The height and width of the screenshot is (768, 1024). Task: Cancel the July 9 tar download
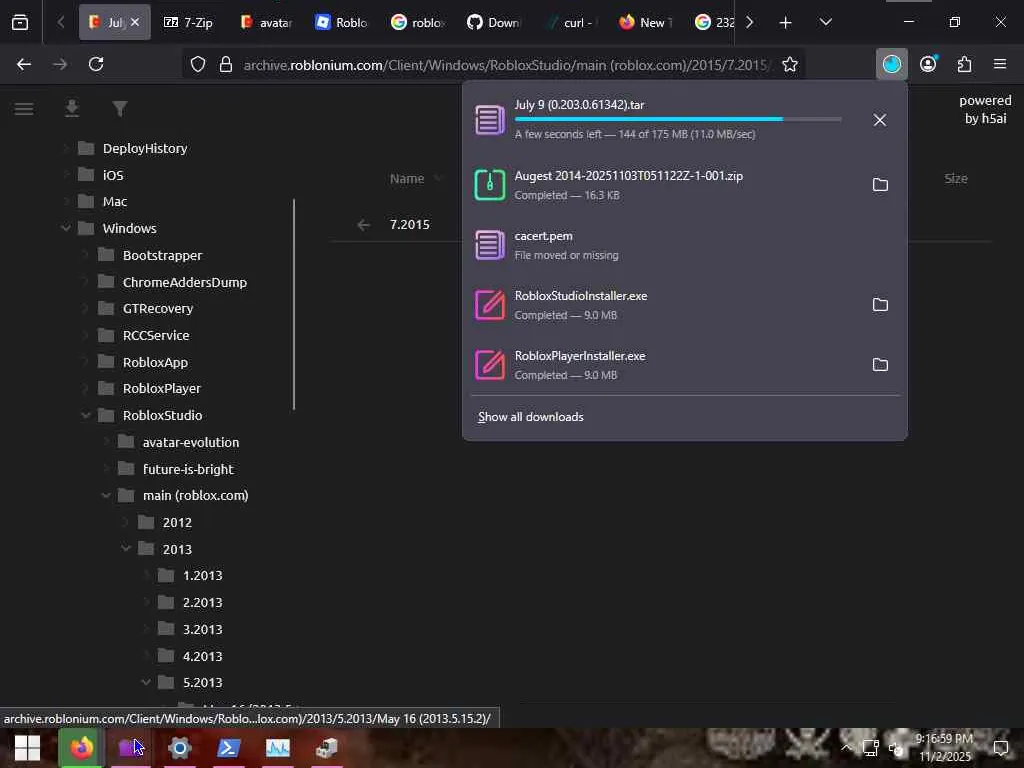[880, 120]
